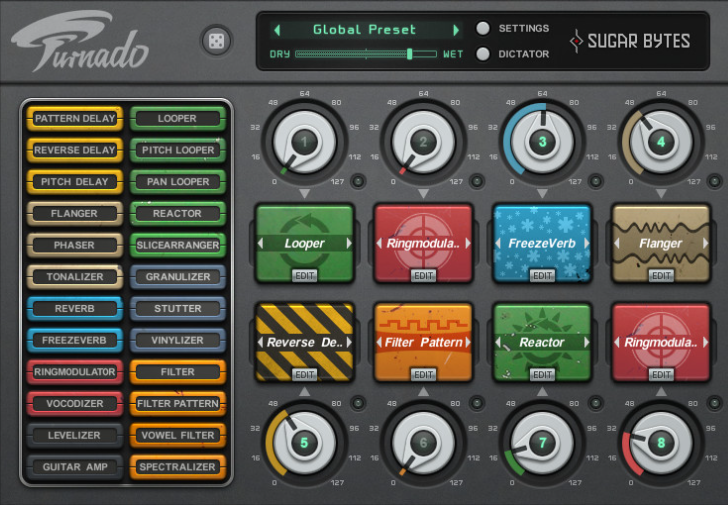Open EDIT on the Filter Pattern pad
Image resolution: width=728 pixels, height=505 pixels.
(423, 374)
